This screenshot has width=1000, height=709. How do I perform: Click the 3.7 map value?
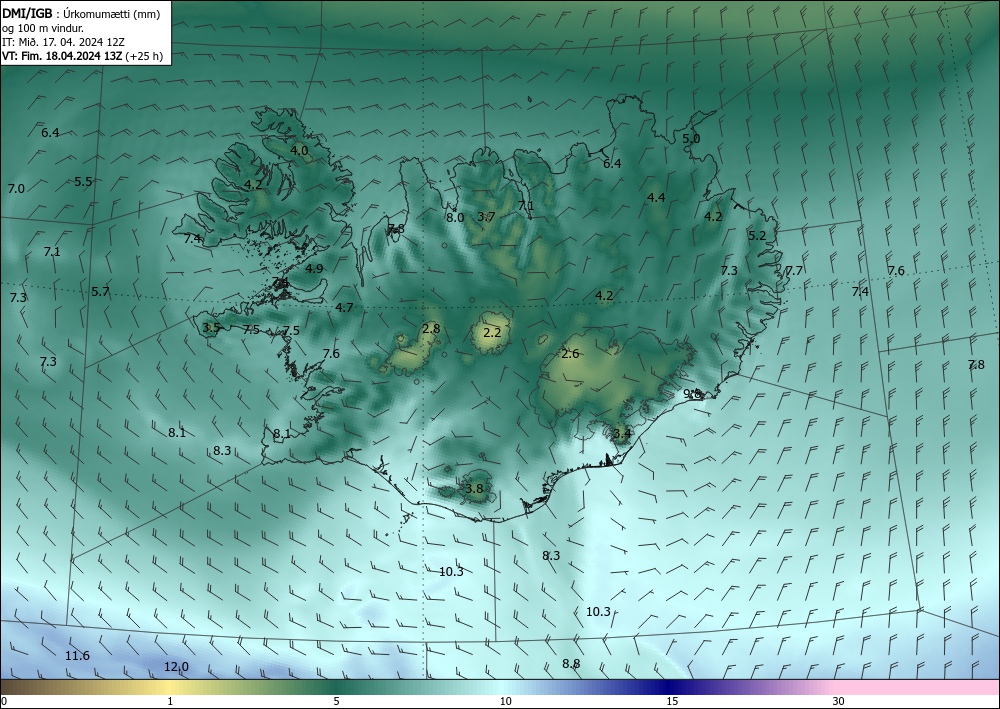coord(486,217)
